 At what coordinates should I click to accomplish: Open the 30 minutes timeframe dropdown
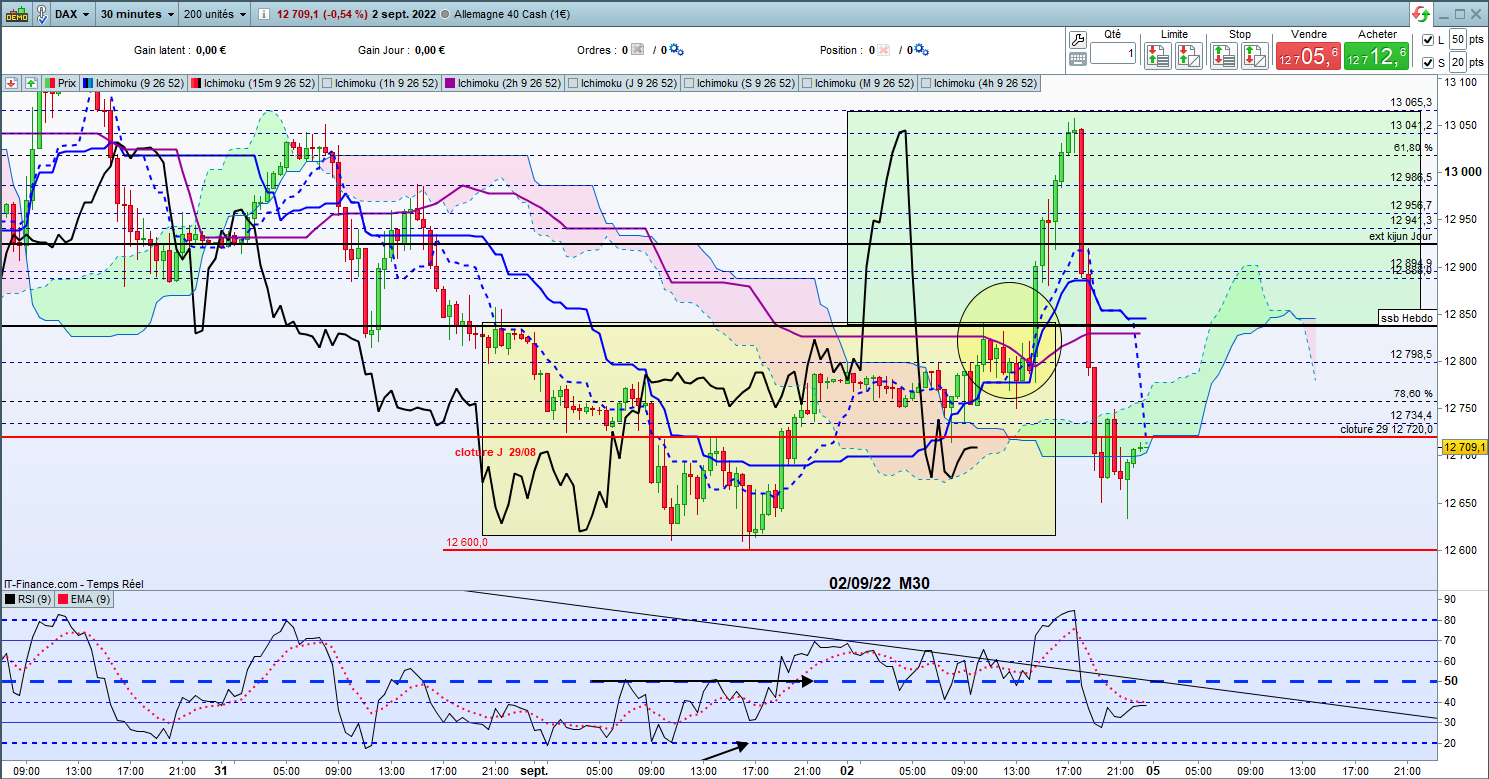139,15
